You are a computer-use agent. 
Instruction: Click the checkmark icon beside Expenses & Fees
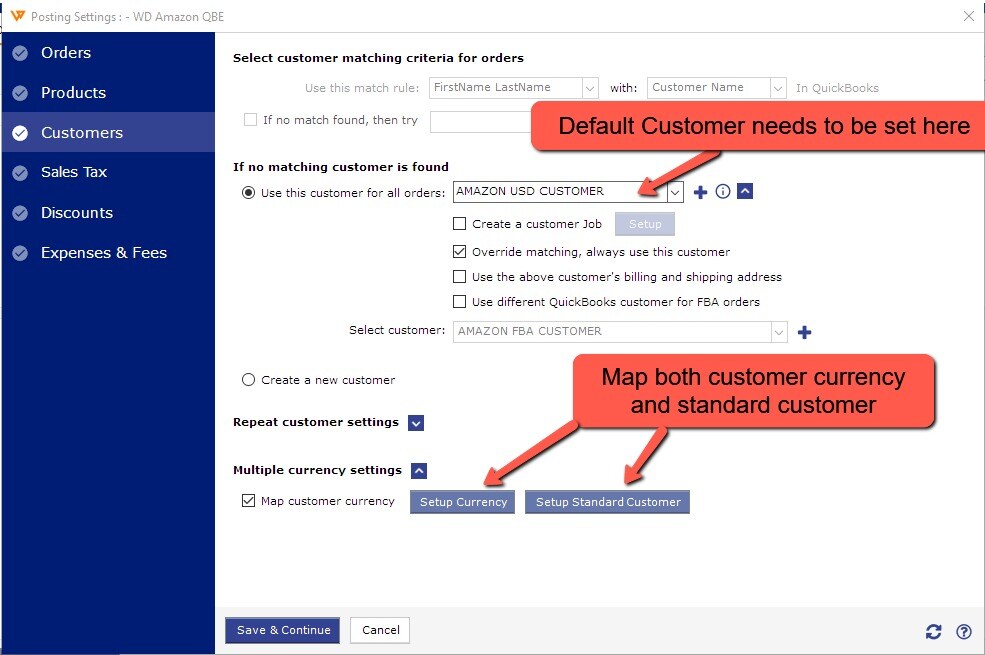(20, 253)
